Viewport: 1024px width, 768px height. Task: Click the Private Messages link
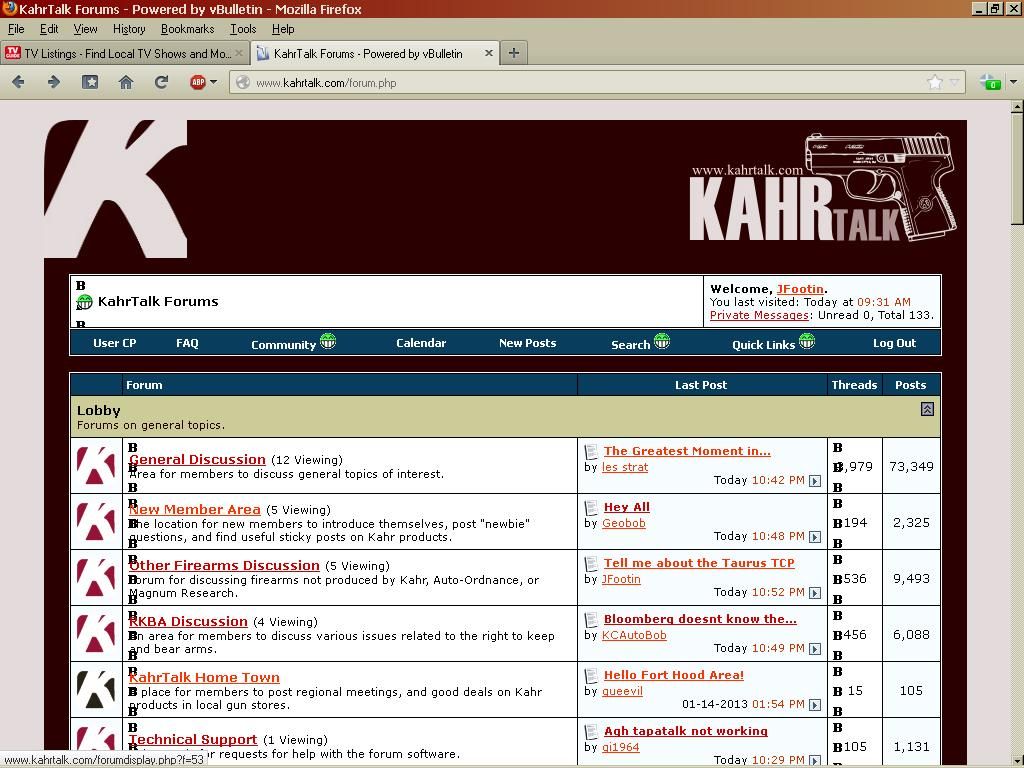(x=759, y=315)
